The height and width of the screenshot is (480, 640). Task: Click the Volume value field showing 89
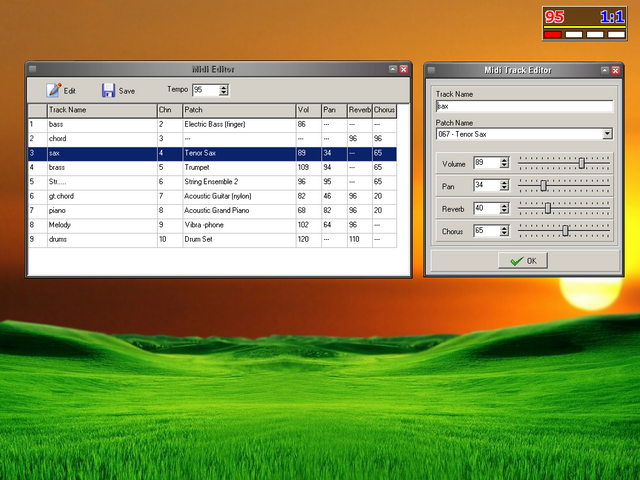click(487, 163)
